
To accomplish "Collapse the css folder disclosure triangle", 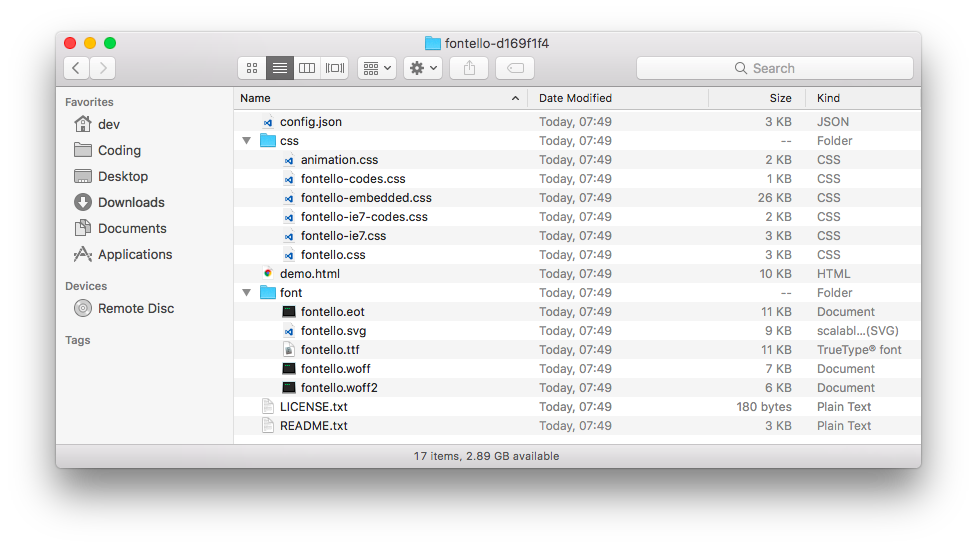I will coord(247,141).
